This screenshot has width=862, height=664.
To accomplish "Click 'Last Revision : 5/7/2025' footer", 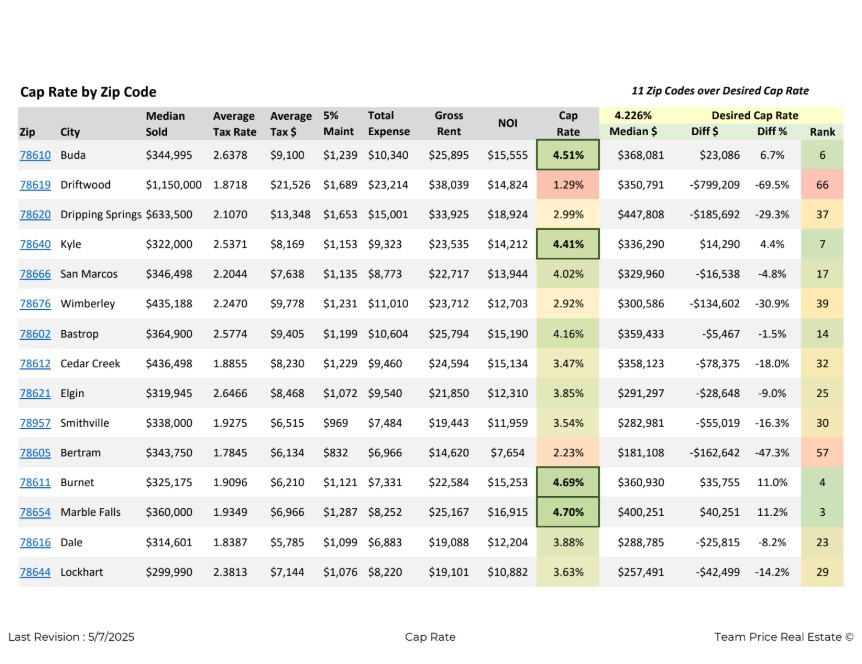I will (x=71, y=637).
